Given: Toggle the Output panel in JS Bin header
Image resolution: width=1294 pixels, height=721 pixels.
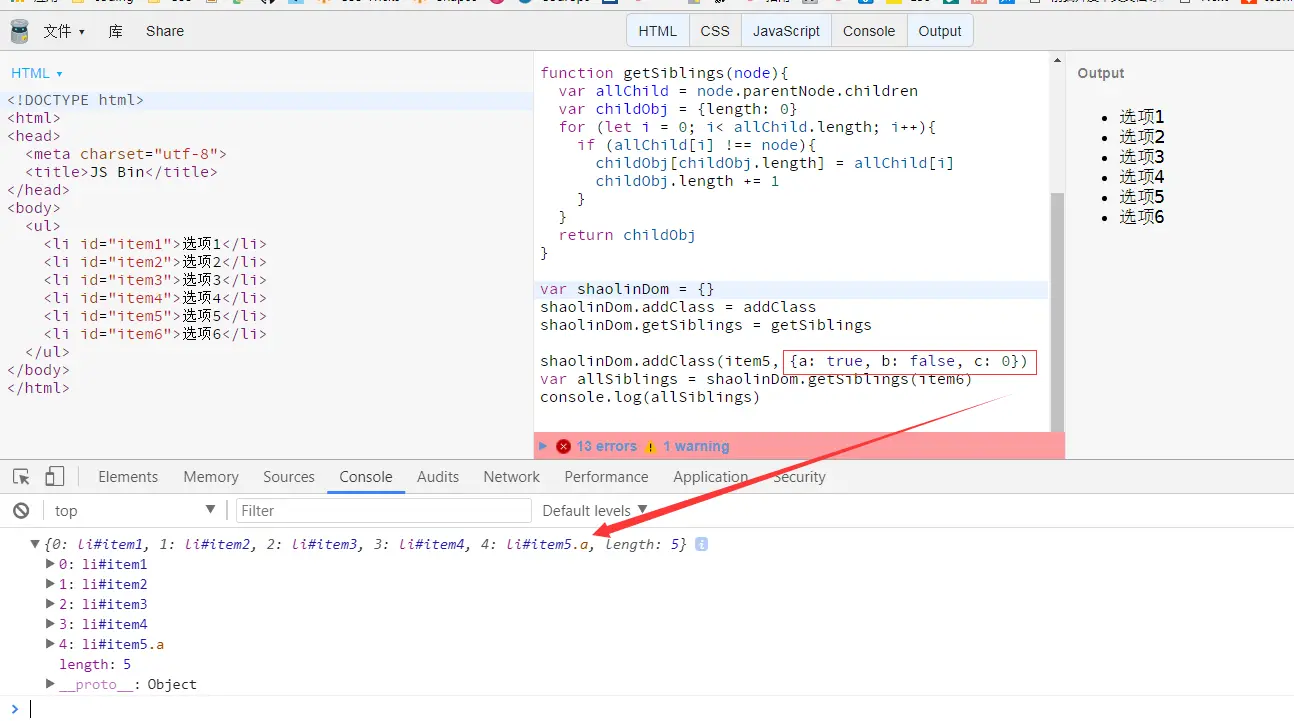Looking at the screenshot, I should click(940, 31).
